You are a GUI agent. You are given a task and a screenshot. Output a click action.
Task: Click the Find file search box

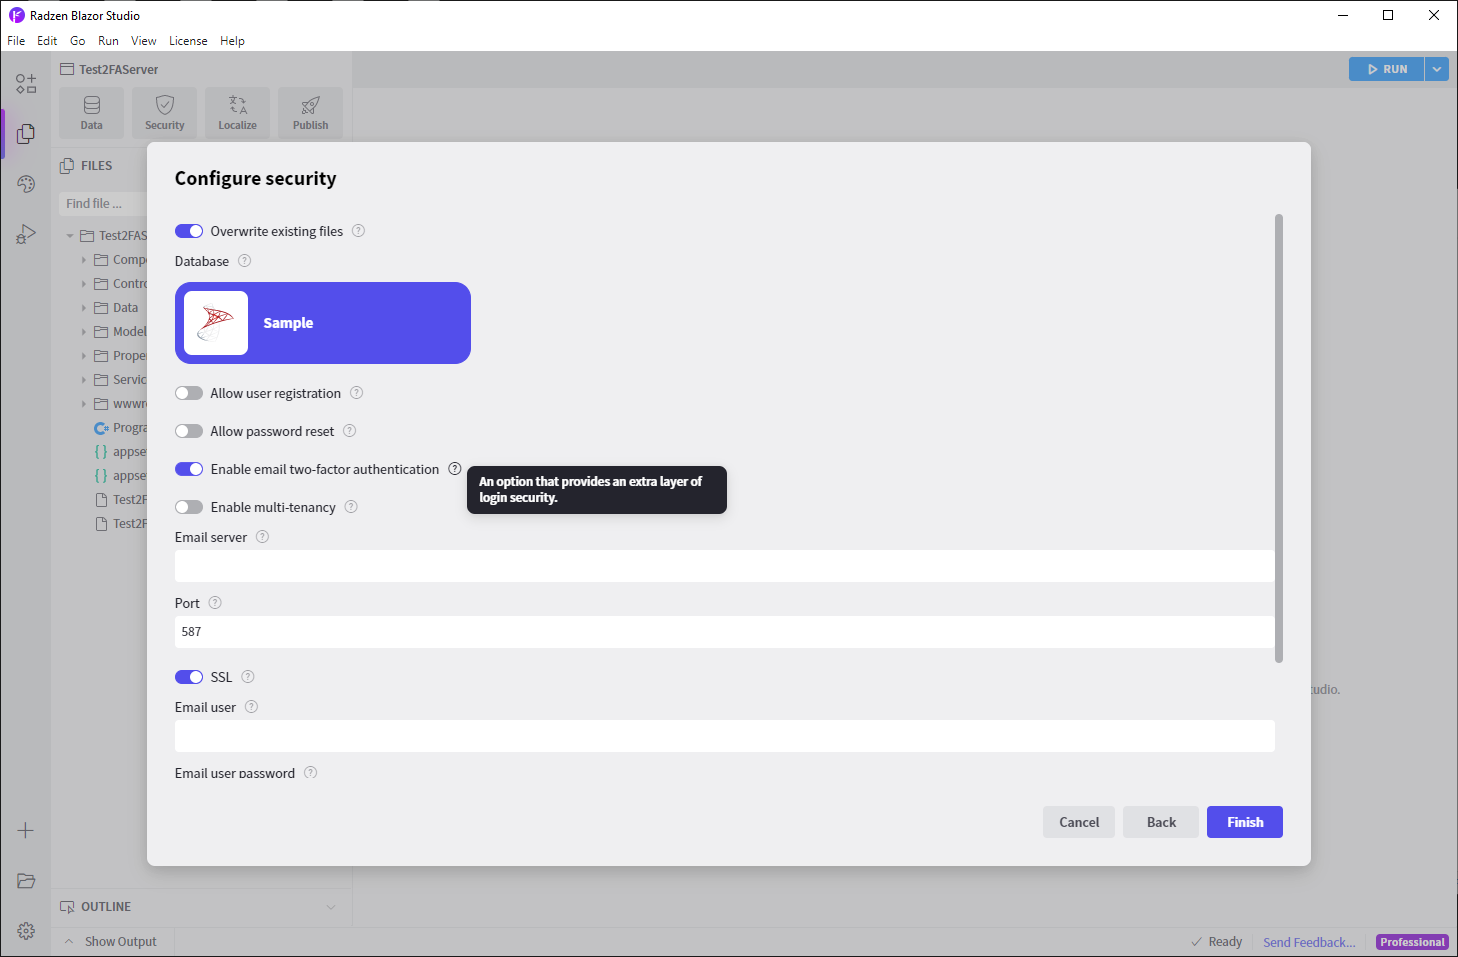(103, 203)
